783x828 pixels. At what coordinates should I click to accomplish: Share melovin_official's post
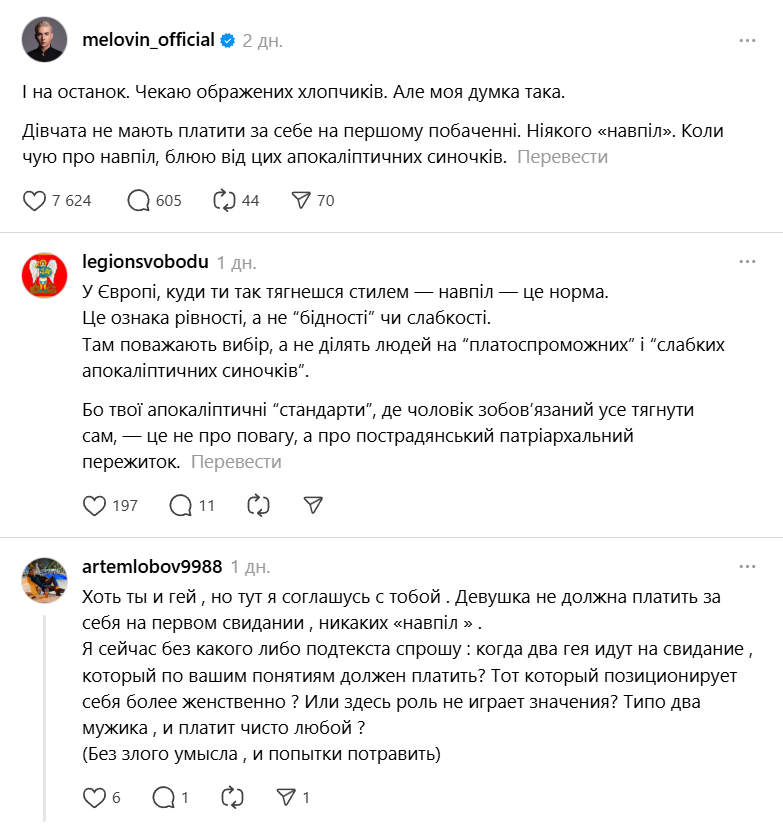[x=300, y=200]
